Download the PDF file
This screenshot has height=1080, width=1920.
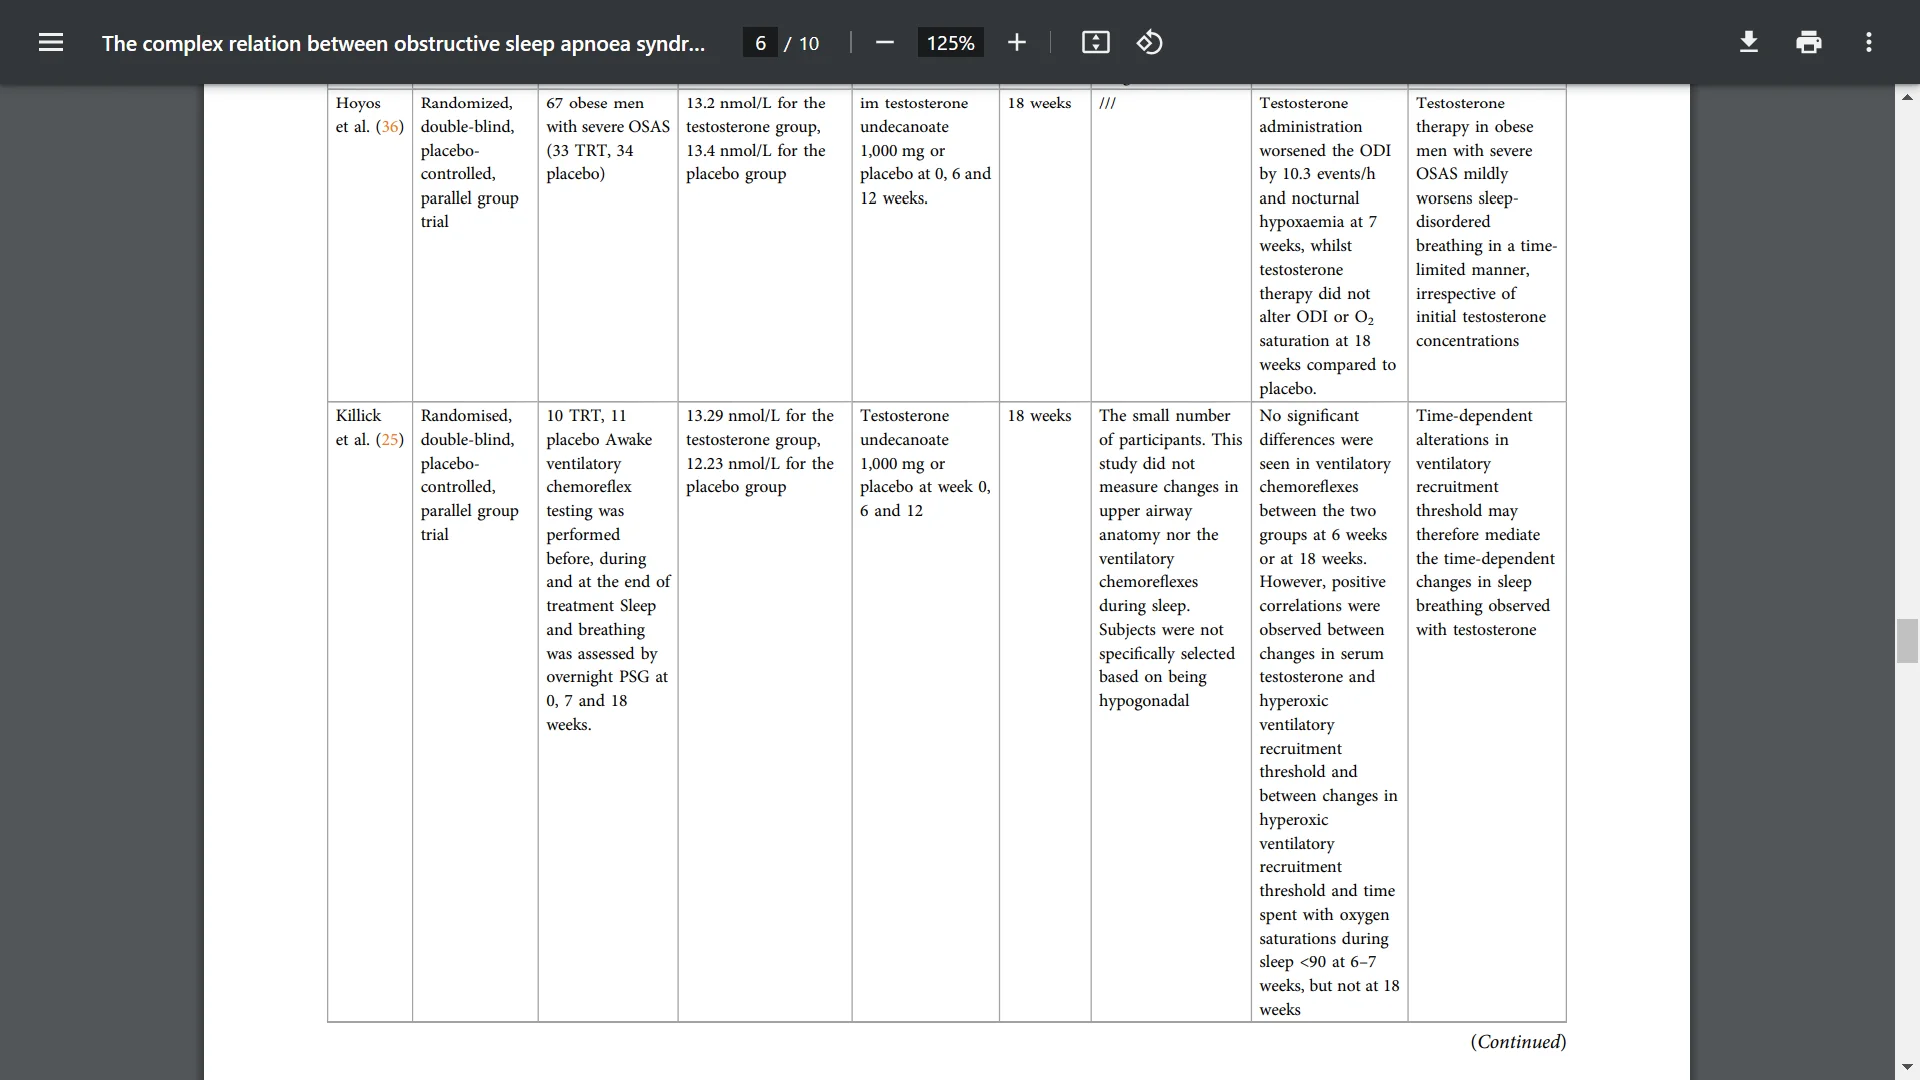pyautogui.click(x=1749, y=42)
